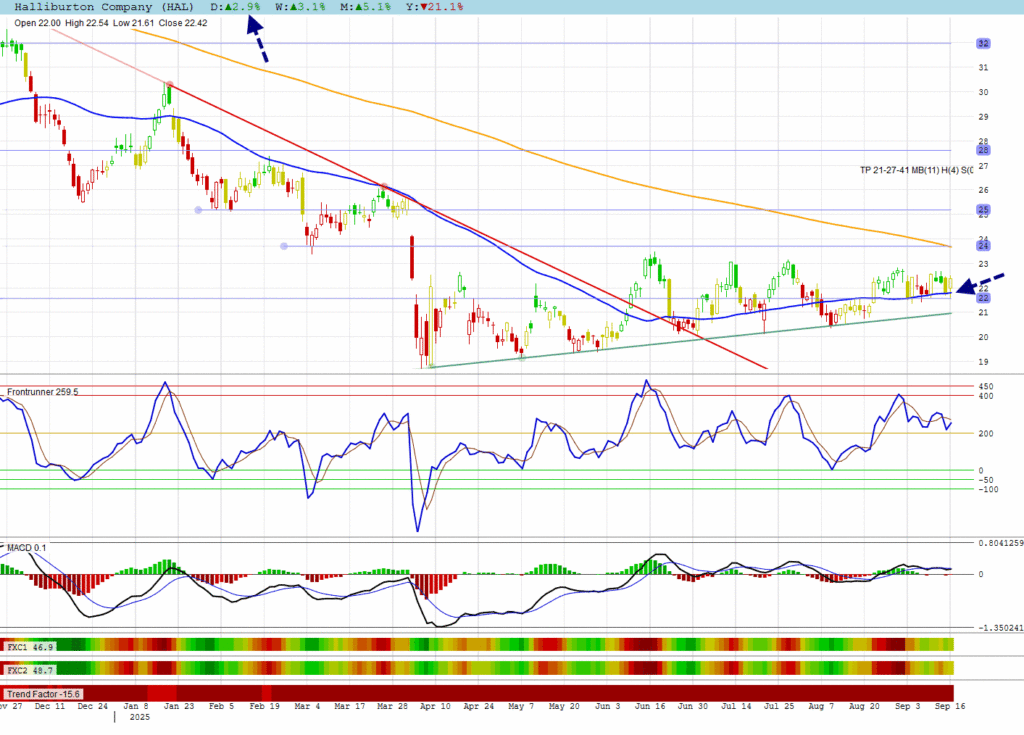Image resolution: width=1024 pixels, height=735 pixels.
Task: Click the Mar 17 date label
Action: [350, 706]
